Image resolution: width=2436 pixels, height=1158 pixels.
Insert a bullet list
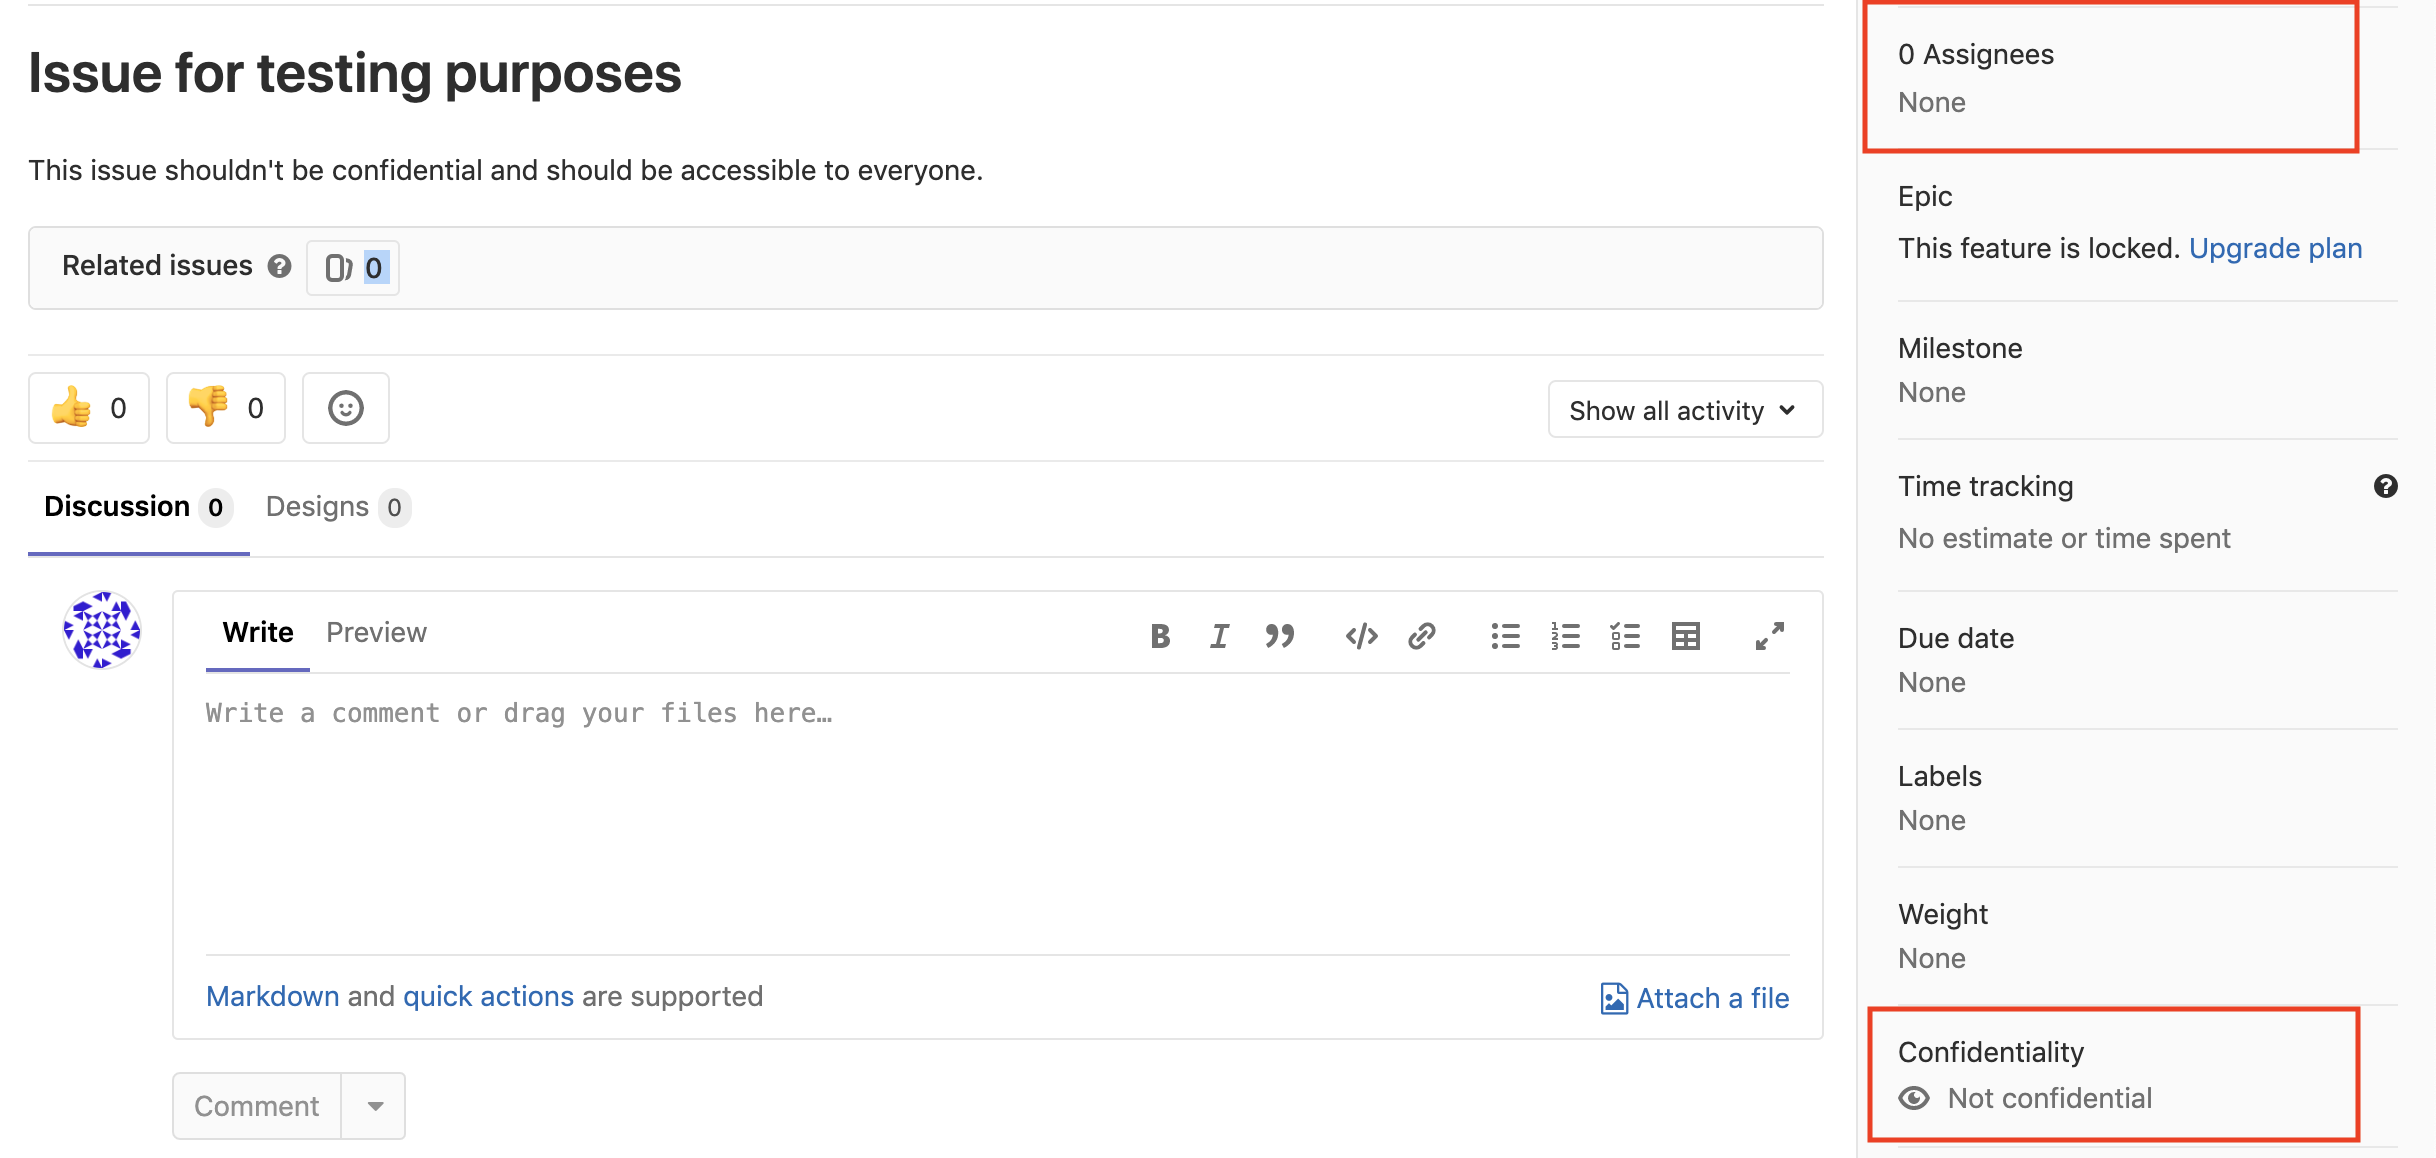click(1505, 636)
